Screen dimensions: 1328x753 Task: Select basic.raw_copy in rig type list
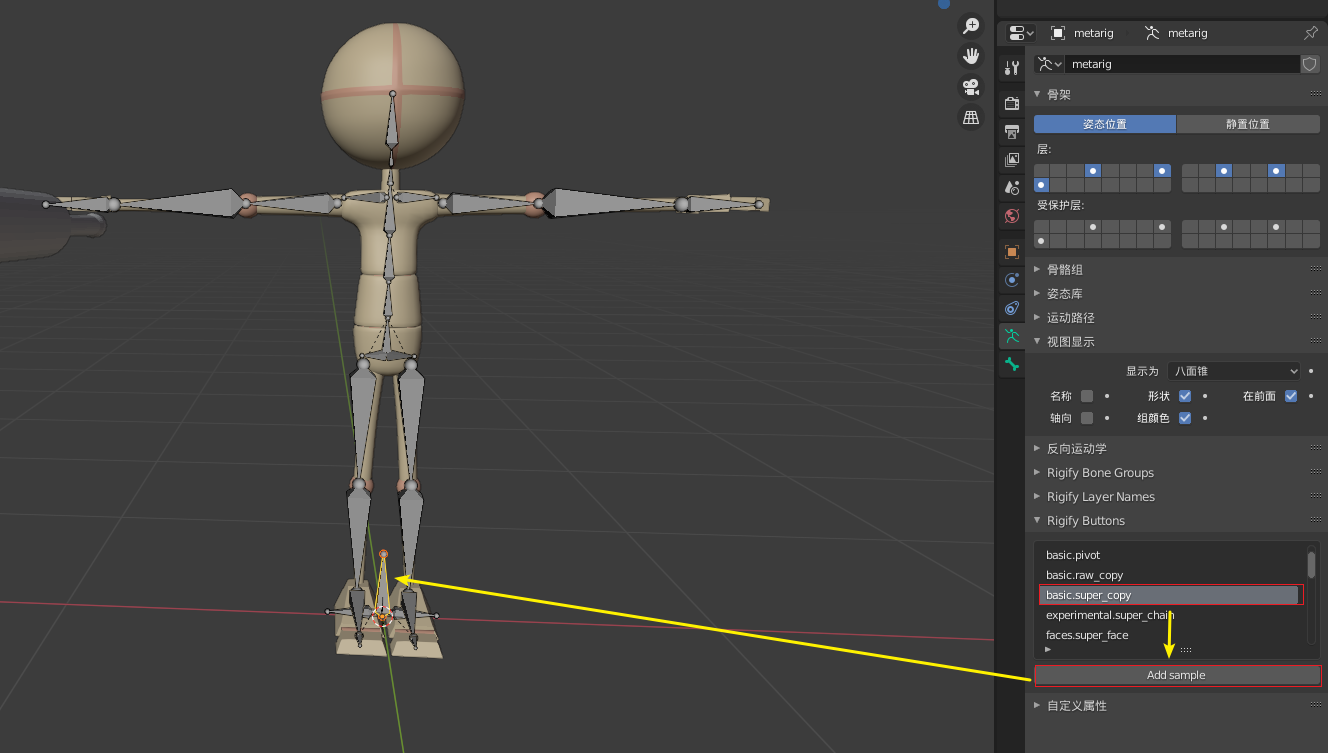point(1170,575)
